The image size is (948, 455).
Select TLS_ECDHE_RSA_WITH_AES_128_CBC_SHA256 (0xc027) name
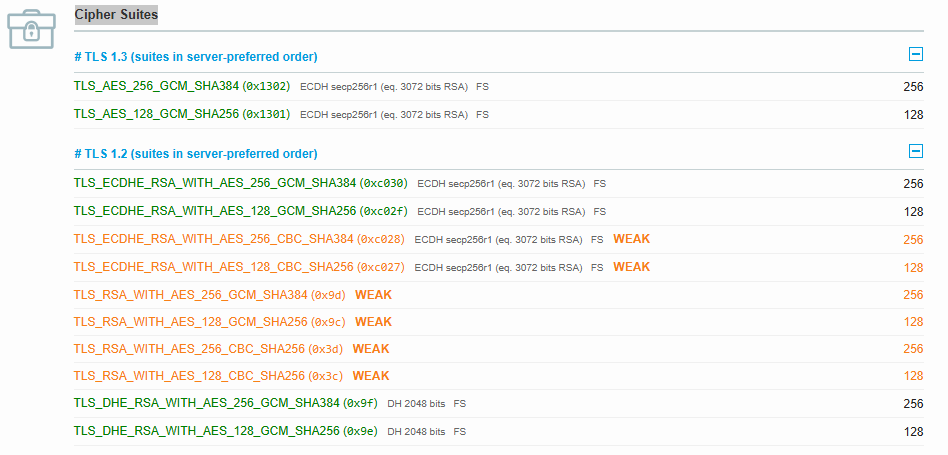[x=239, y=266]
